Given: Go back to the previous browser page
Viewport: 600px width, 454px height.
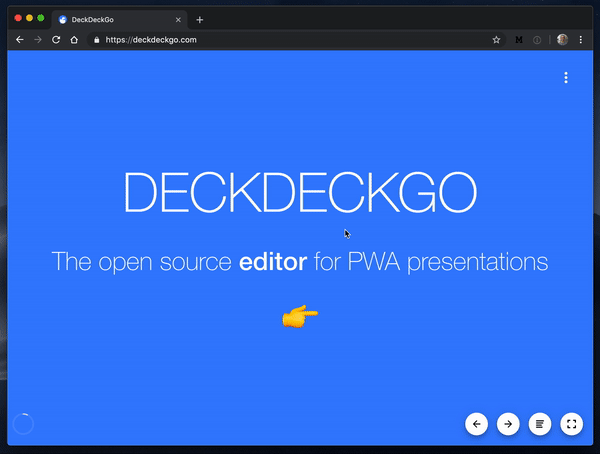Looking at the screenshot, I should pos(20,40).
